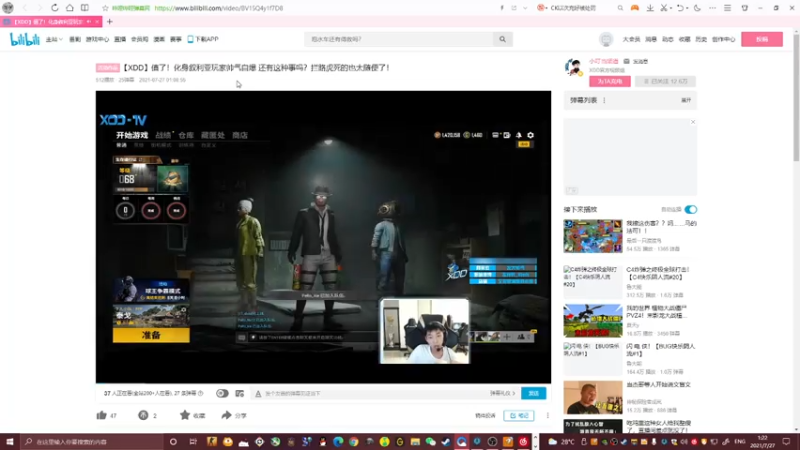800x450 pixels.
Task: Open the notes 笔记 button
Action: pyautogui.click(x=519, y=415)
